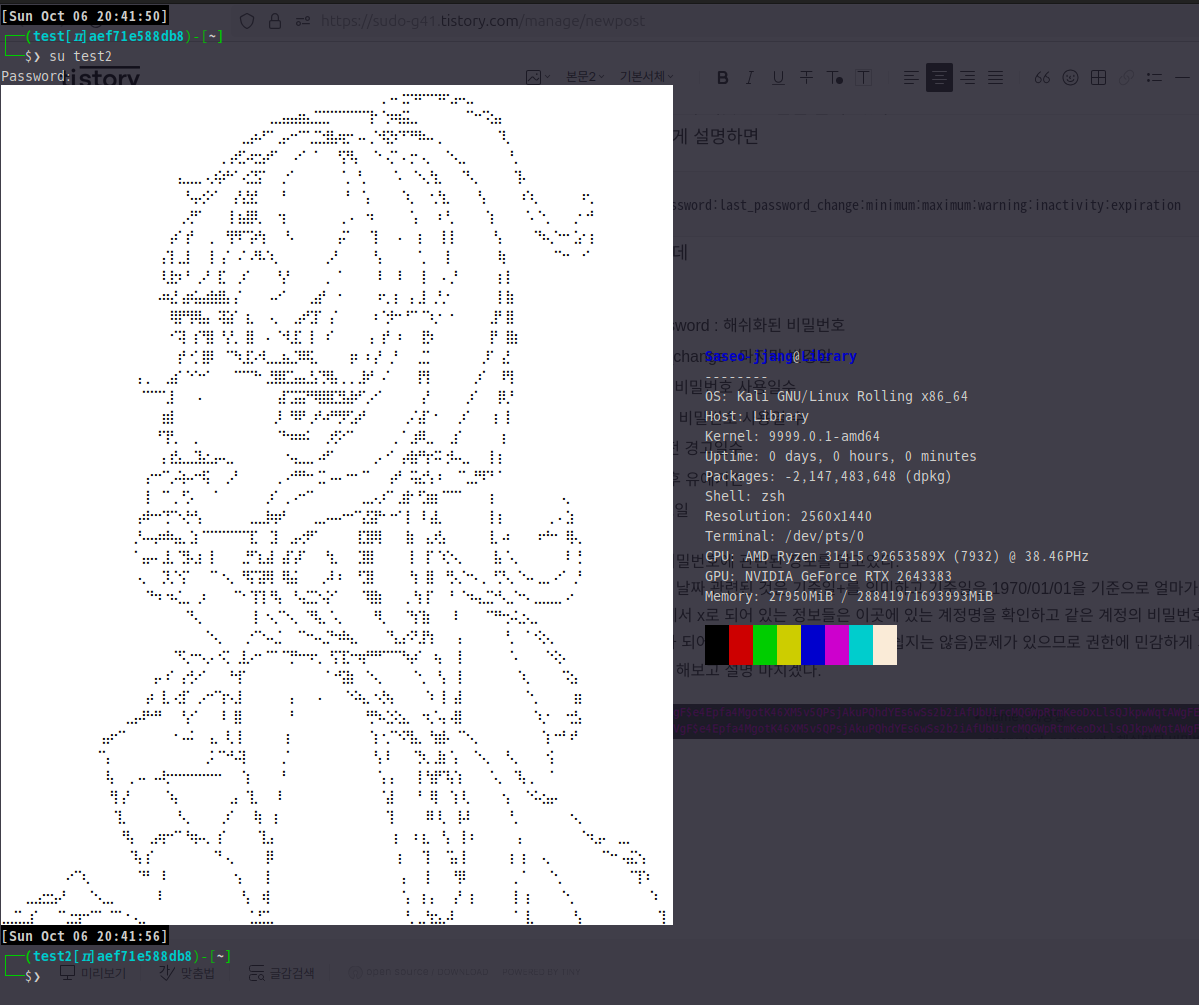Click the 'Kernel: 9999.0.1-amd64' line
This screenshot has width=1199, height=1005.
(792, 436)
